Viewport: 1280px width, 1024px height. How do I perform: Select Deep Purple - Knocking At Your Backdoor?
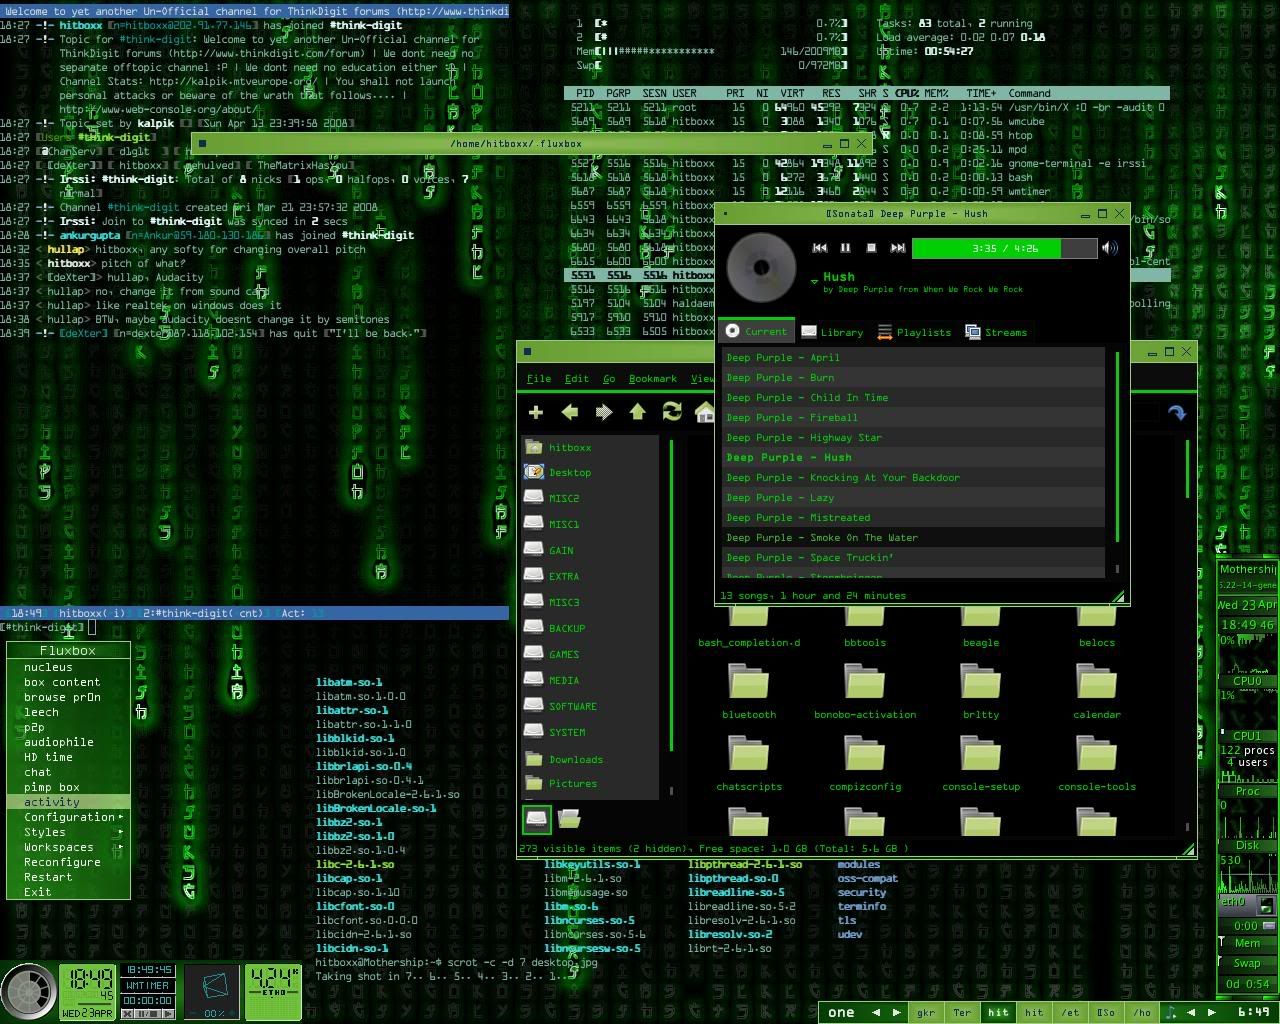point(913,477)
